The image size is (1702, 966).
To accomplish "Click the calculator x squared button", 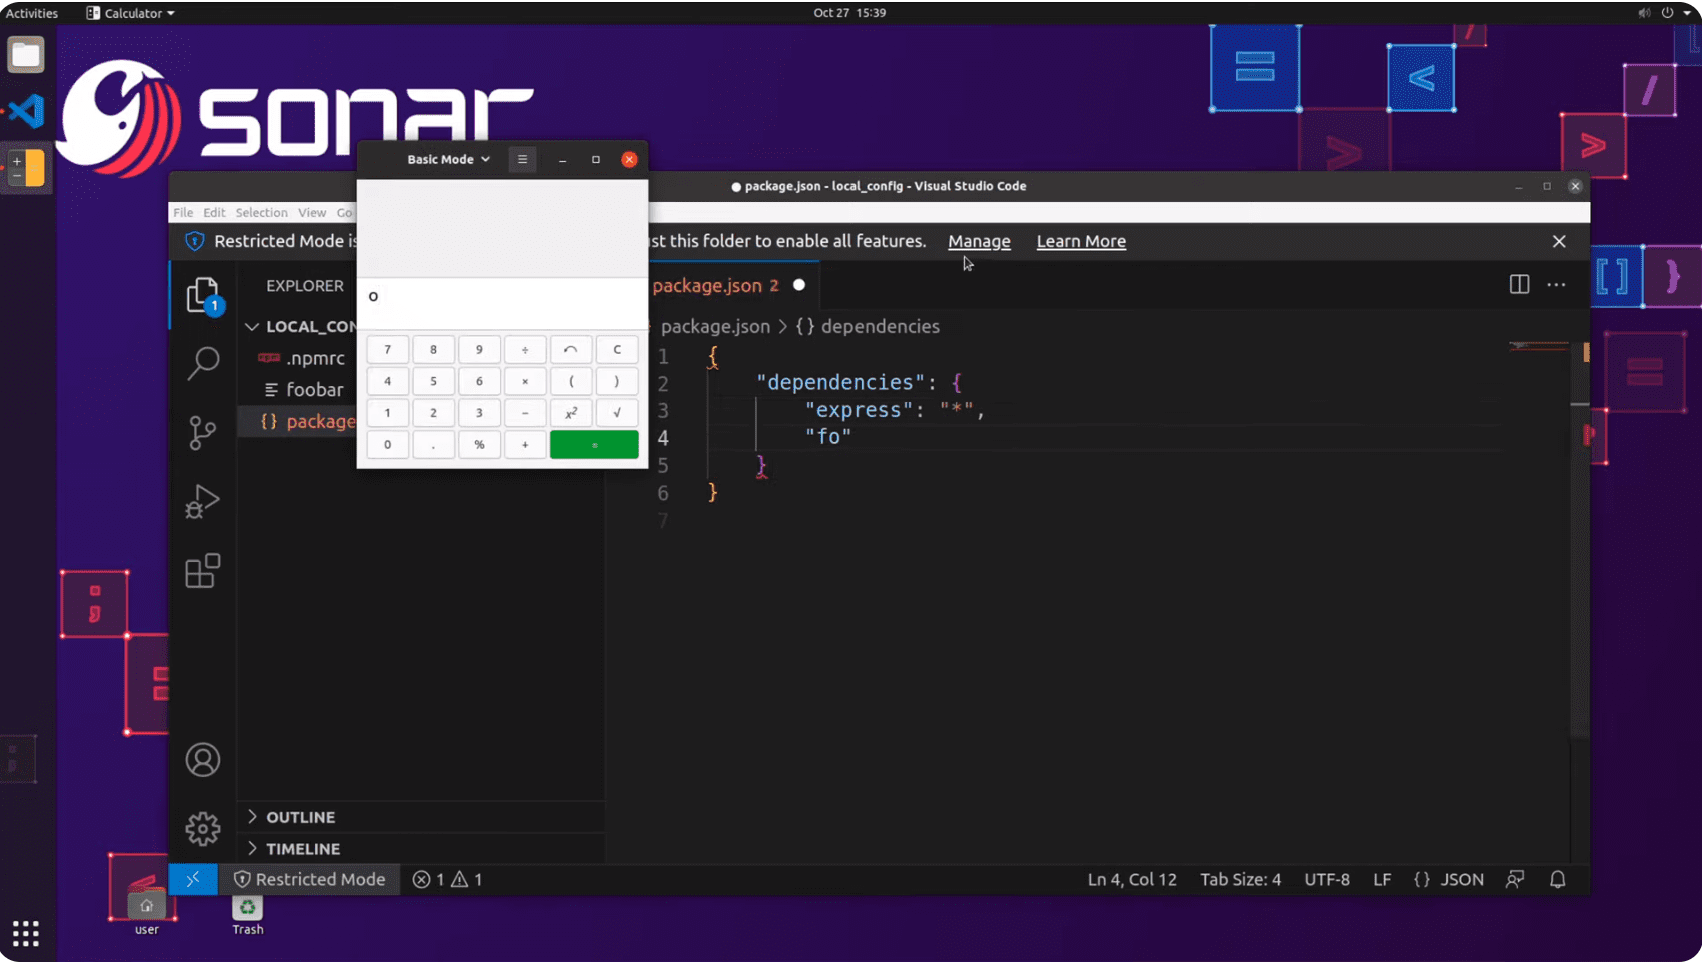I will point(571,412).
